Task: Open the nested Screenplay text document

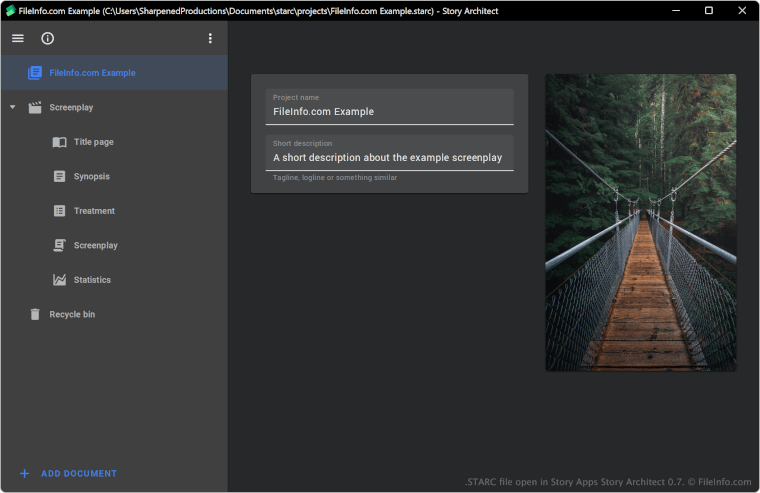Action: [95, 246]
